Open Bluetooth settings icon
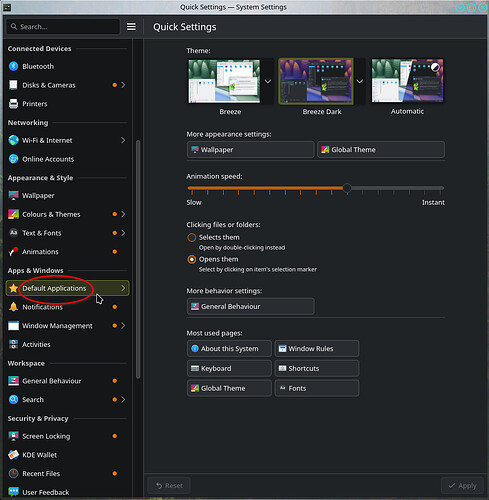Image resolution: width=489 pixels, height=500 pixels. pos(13,66)
